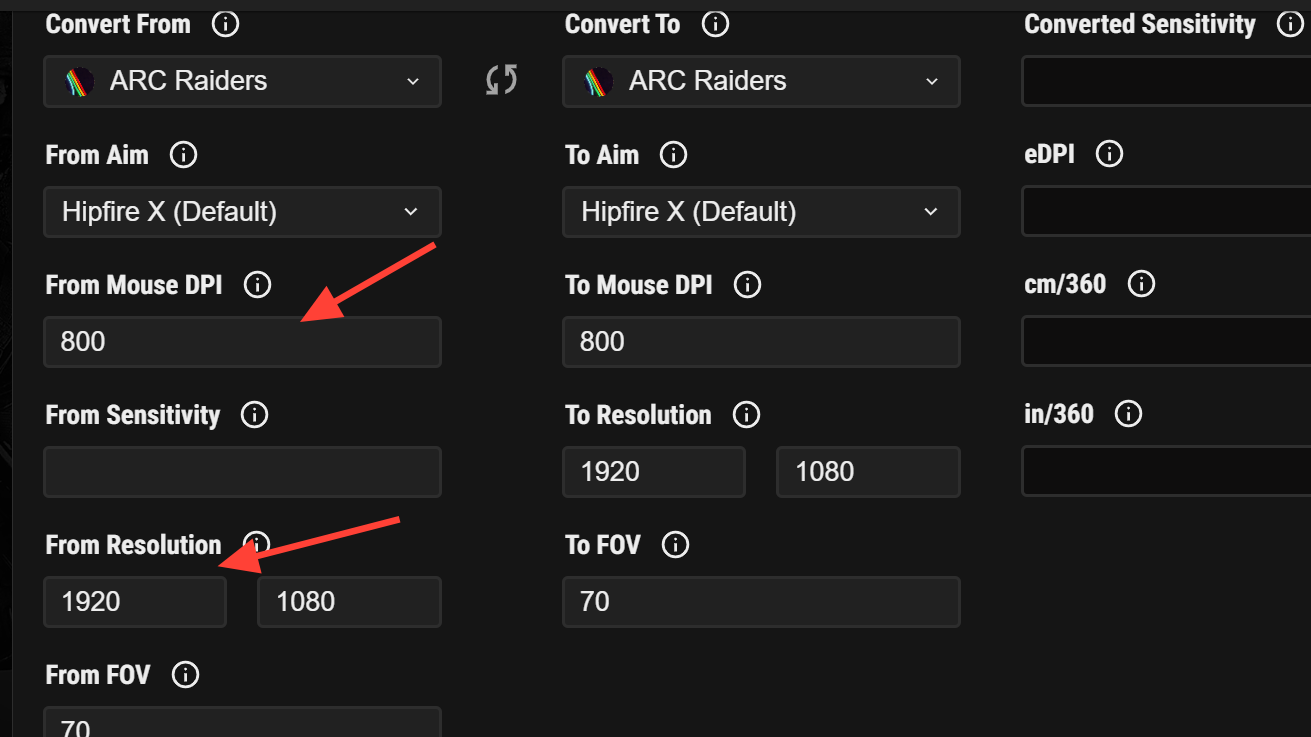Click the From Resolution width field

[x=135, y=602]
